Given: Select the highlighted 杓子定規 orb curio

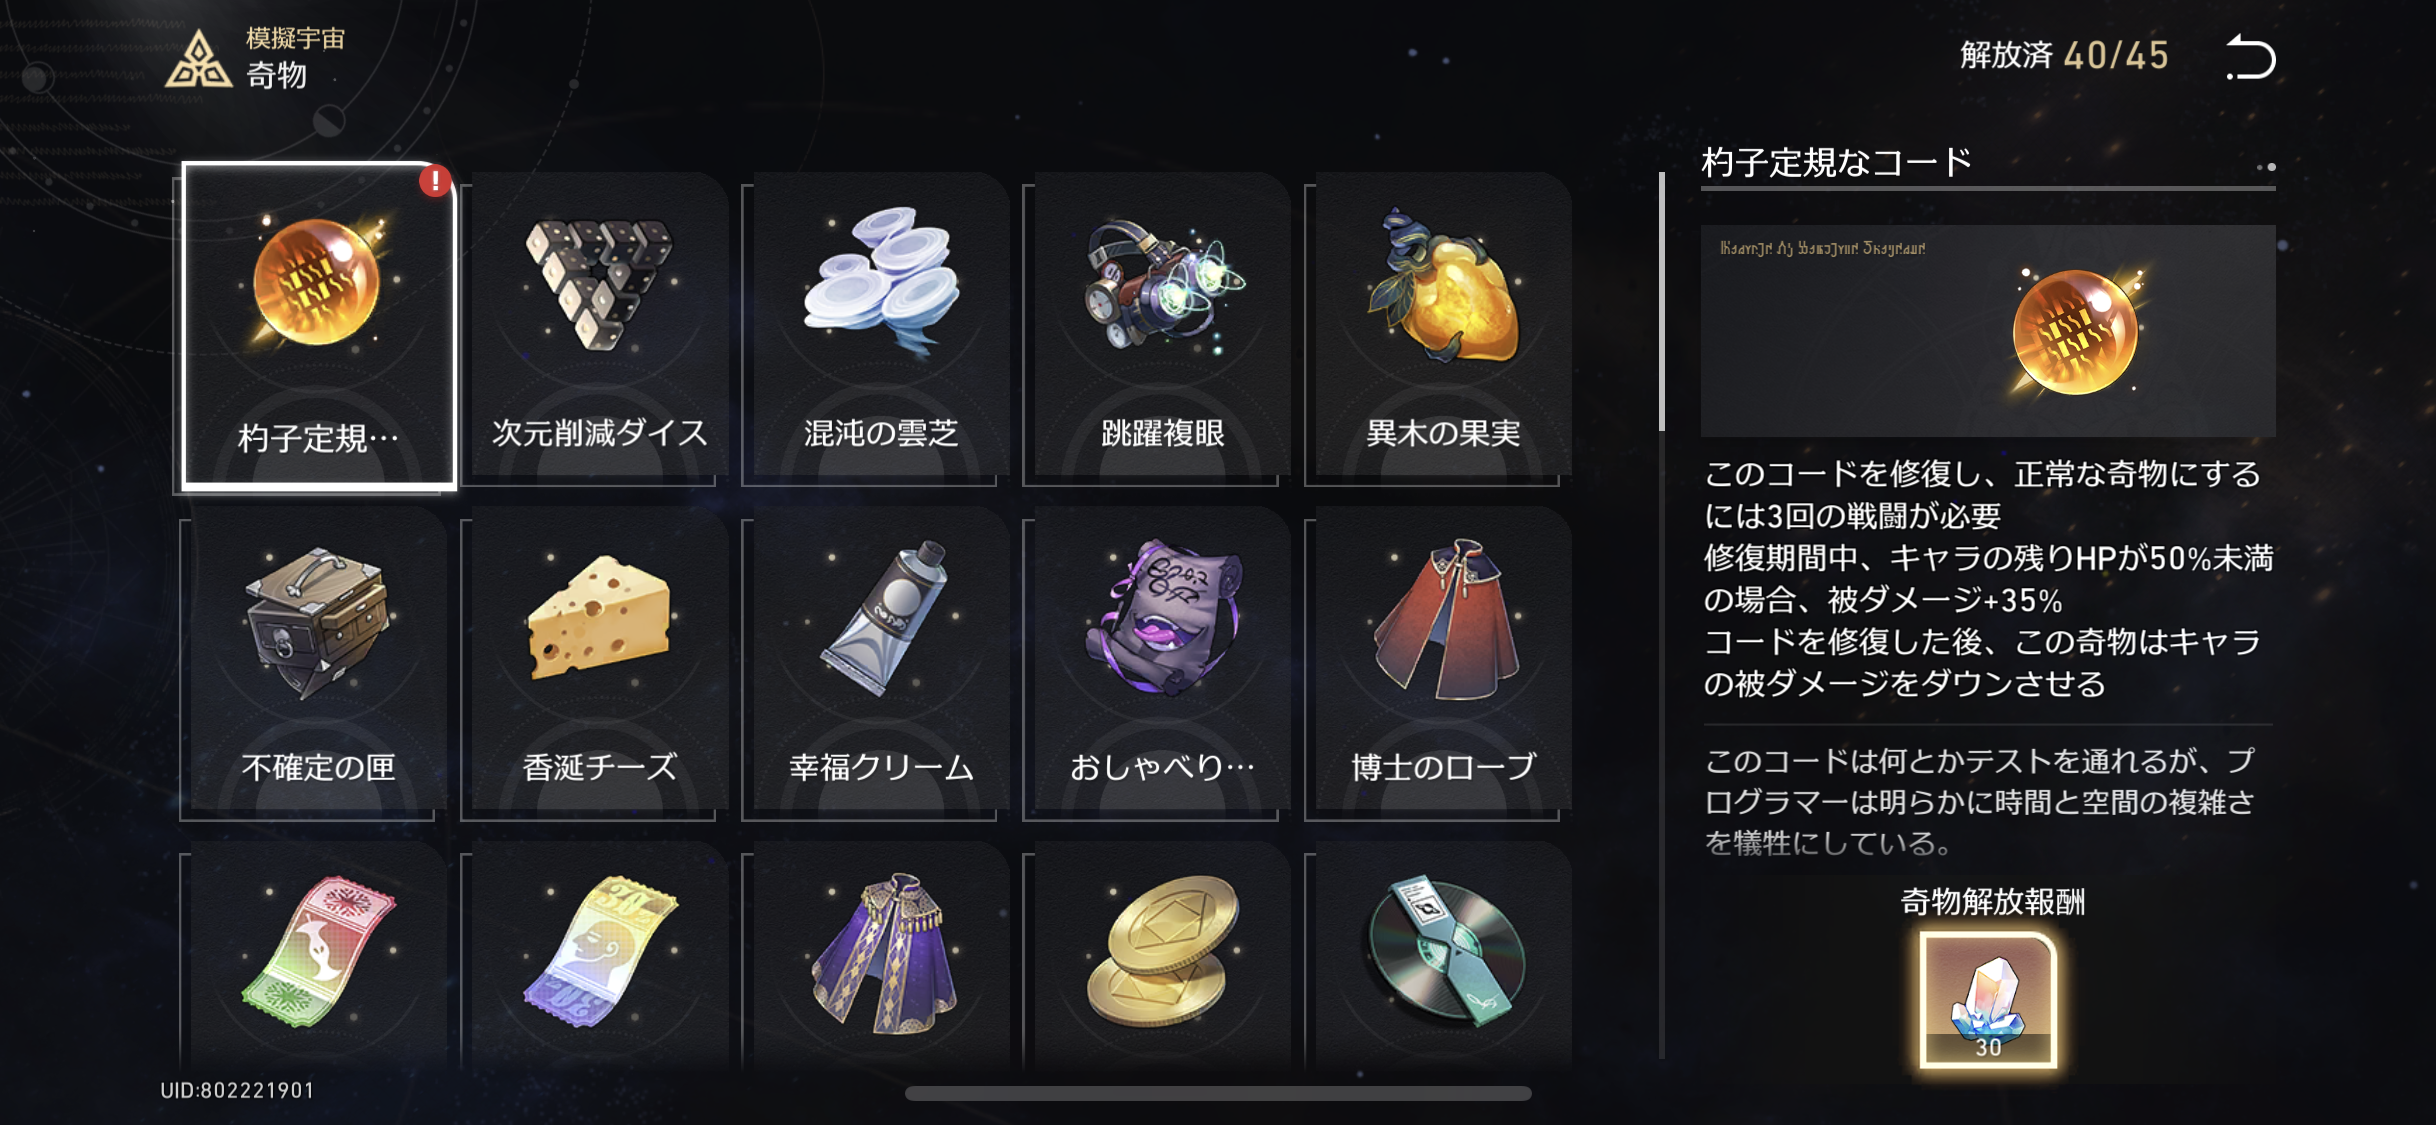Looking at the screenshot, I should pos(318,326).
